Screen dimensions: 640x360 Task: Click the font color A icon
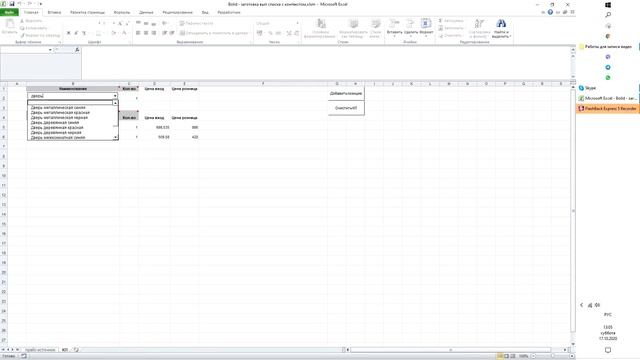tap(124, 33)
